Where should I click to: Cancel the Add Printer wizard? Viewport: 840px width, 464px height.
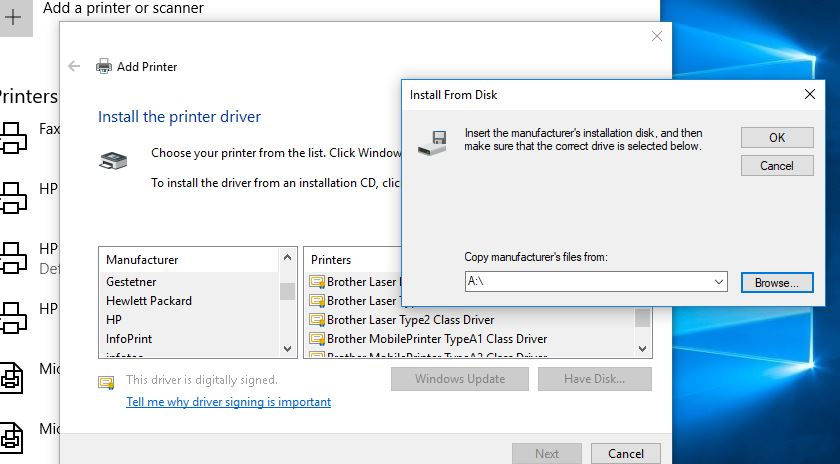pos(626,453)
